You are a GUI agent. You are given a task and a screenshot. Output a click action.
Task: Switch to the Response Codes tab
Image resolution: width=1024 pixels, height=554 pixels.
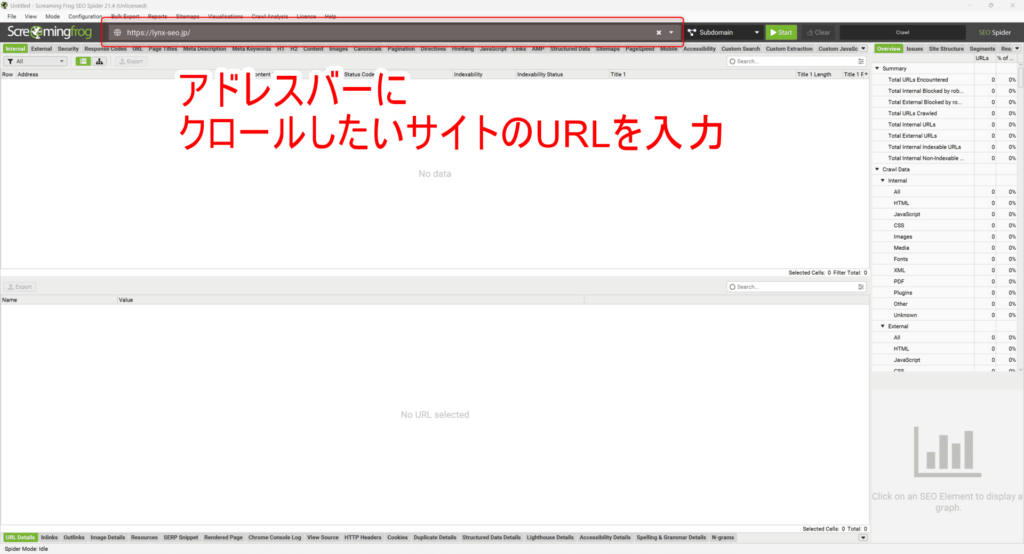(105, 48)
